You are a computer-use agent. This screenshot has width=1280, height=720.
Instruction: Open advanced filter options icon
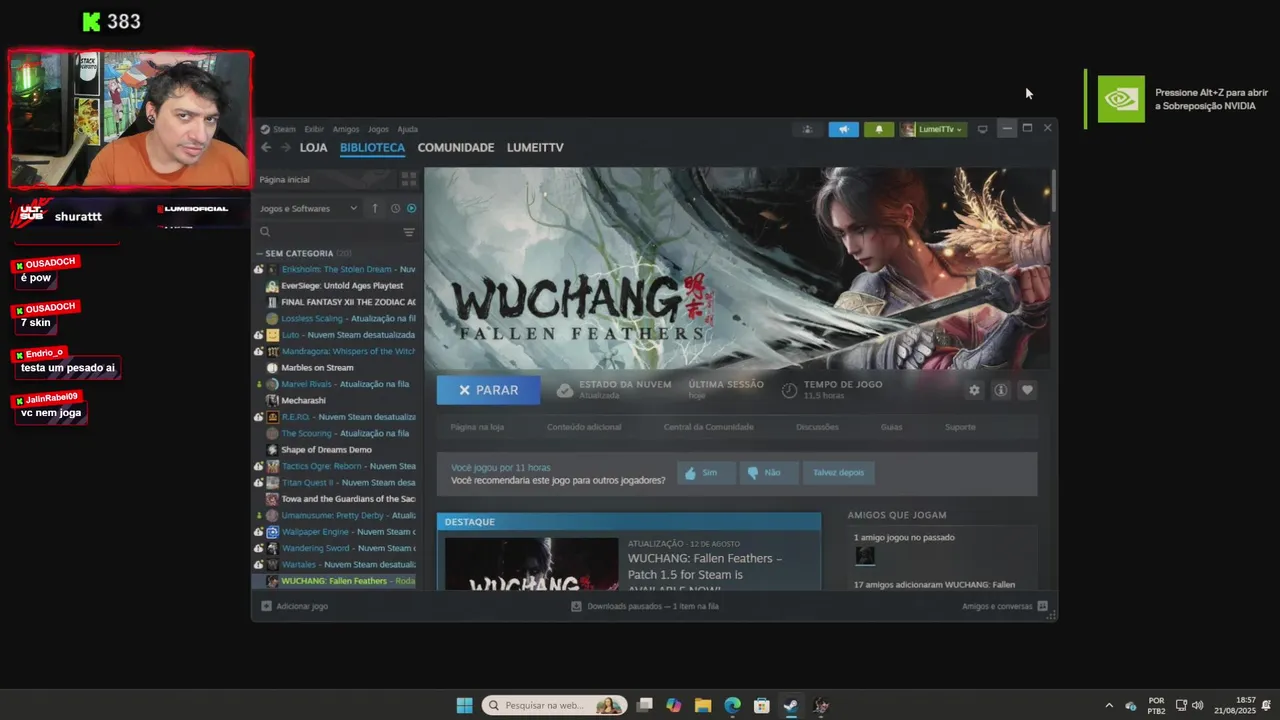click(408, 232)
